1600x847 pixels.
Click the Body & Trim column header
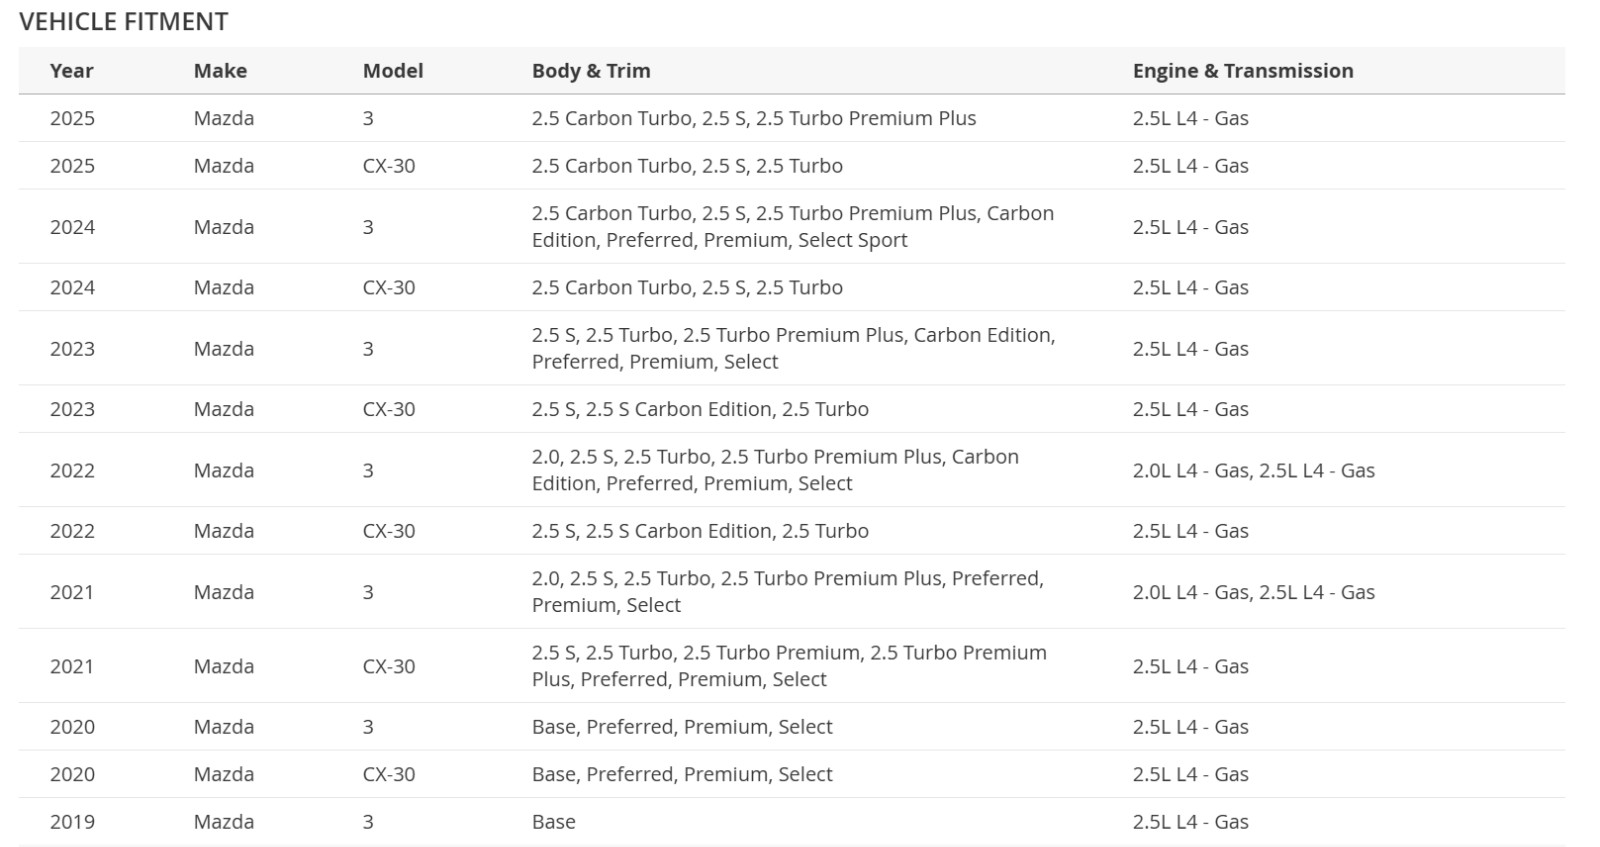click(591, 71)
